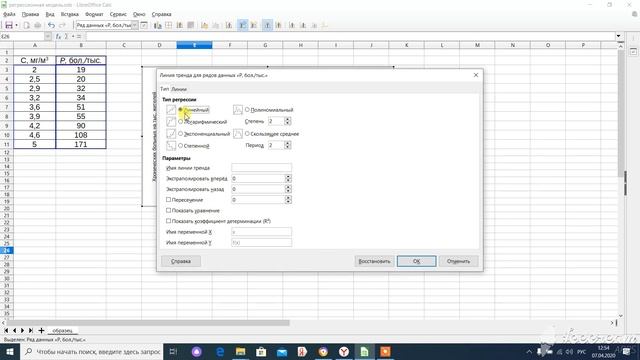
Task: Expand the Save button dropdown arrow
Action: (x=16, y=25)
